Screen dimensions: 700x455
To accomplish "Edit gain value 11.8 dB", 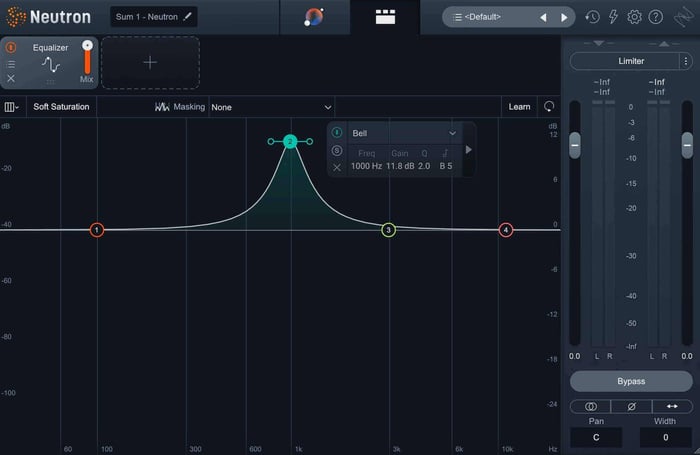I will pos(400,166).
